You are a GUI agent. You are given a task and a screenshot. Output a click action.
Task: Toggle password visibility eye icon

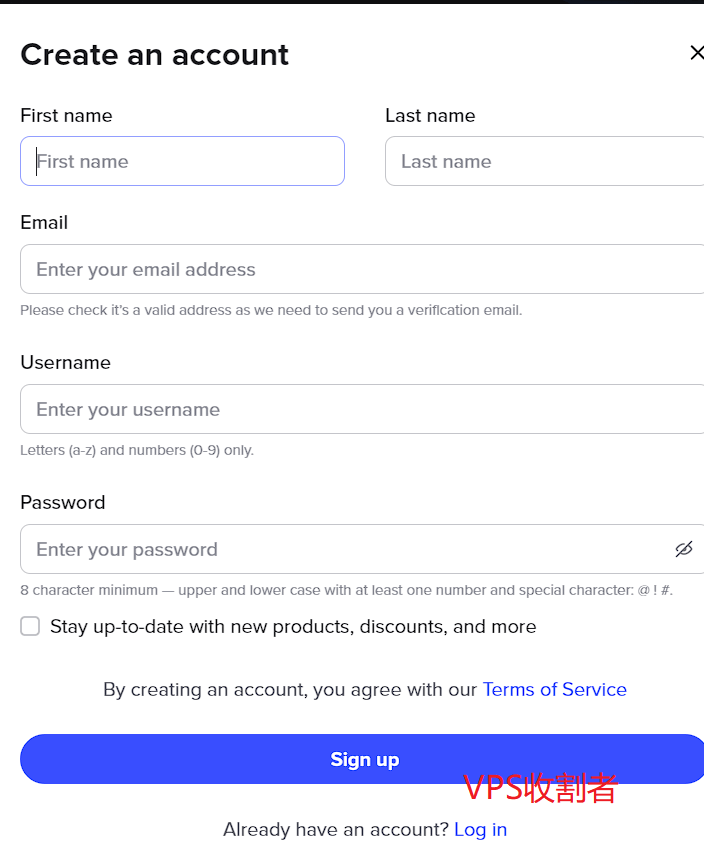click(683, 549)
